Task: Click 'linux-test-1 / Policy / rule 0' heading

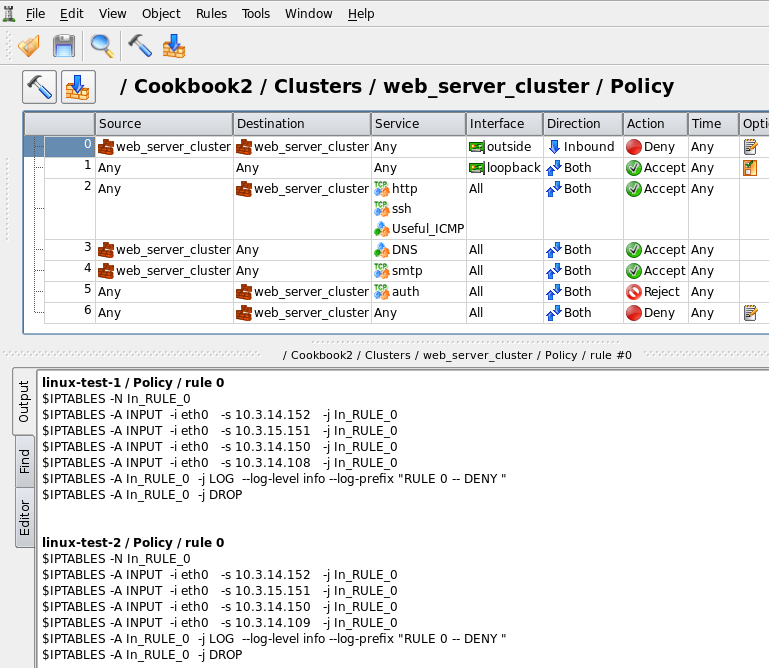Action: click(133, 383)
